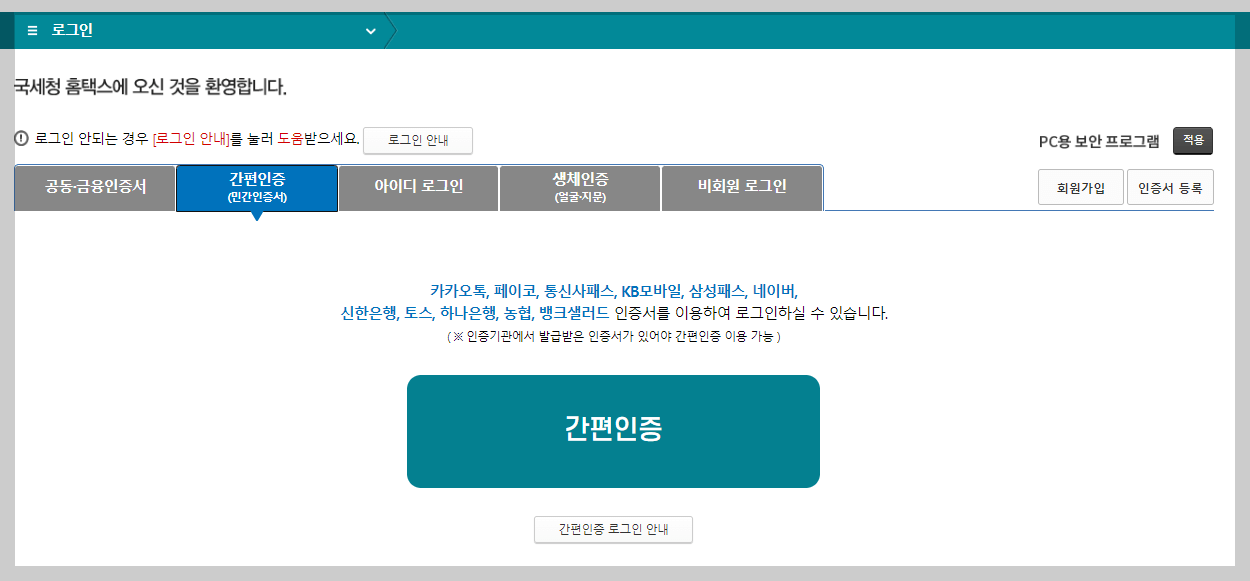Start membership signup via 회원가입 button
Screen dimensions: 1250x581
tap(1081, 186)
